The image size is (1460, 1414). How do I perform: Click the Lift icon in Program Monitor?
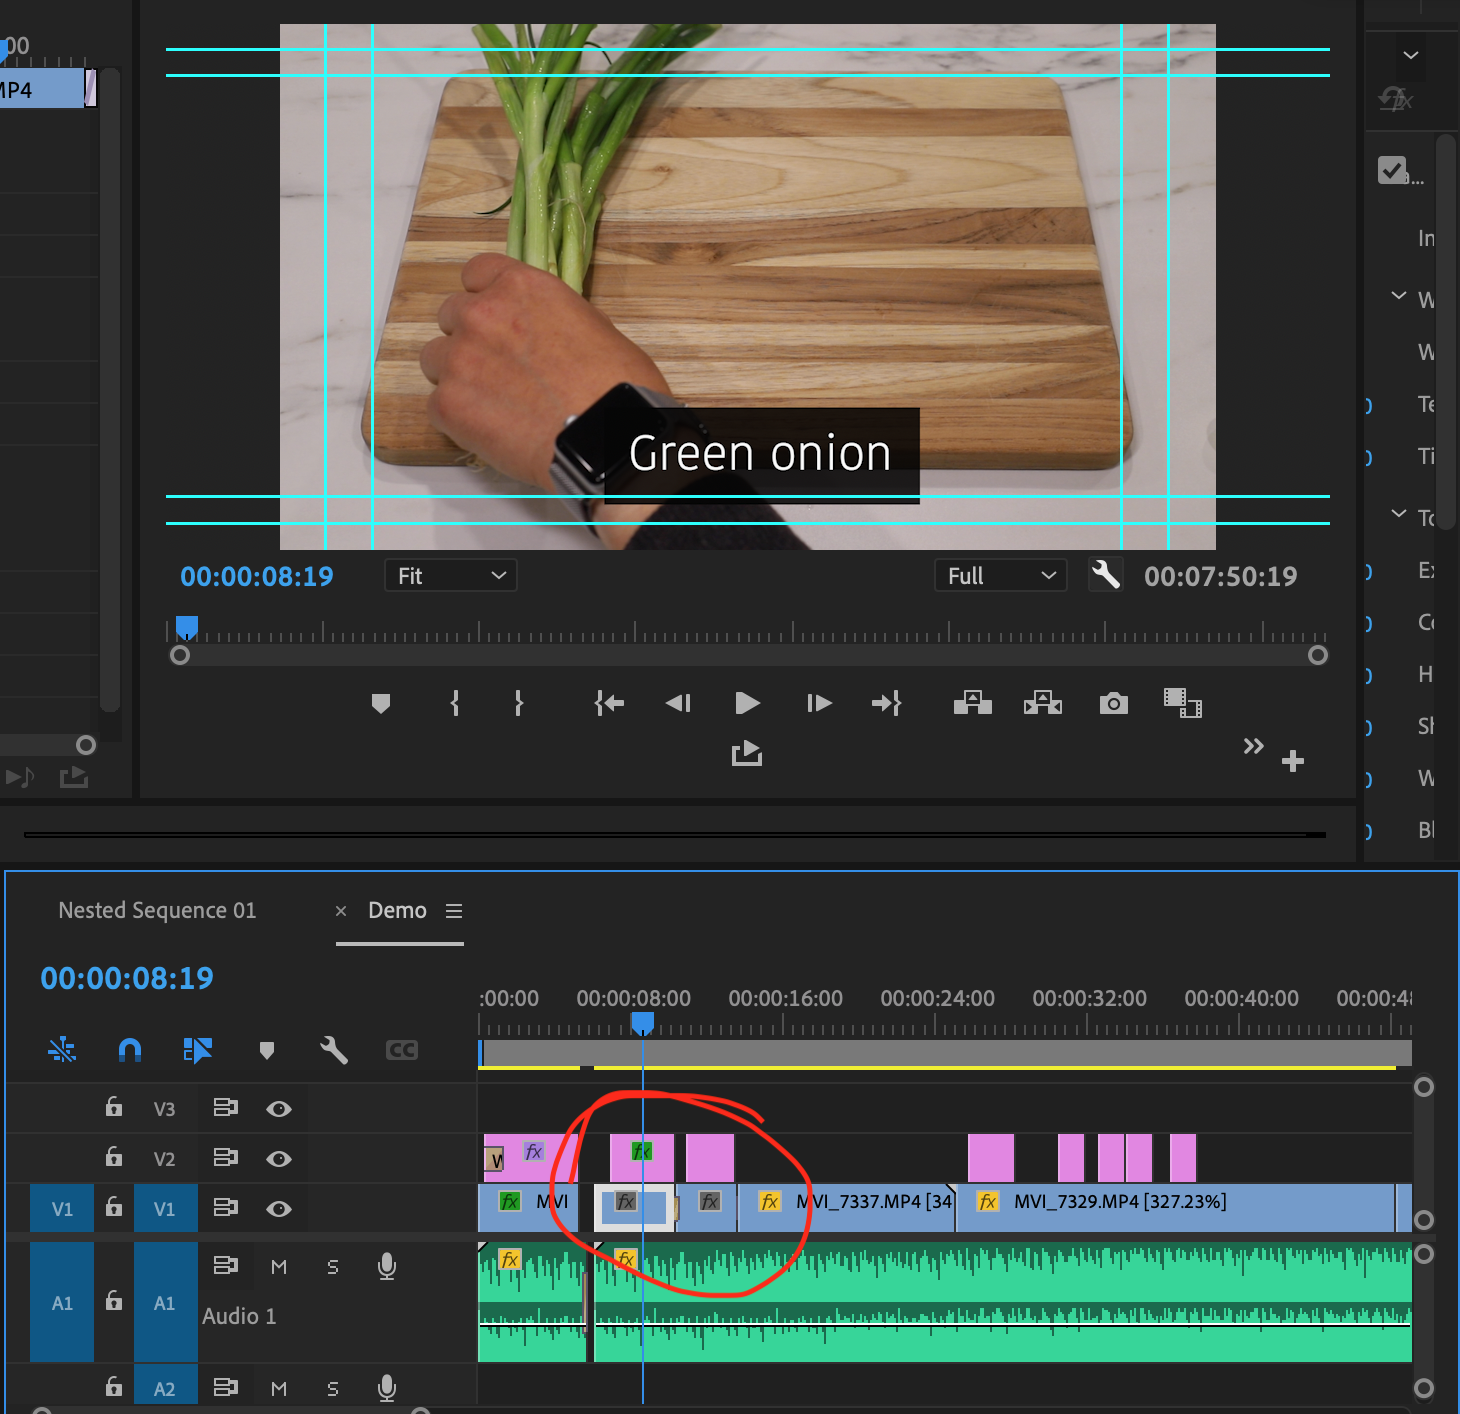[972, 703]
